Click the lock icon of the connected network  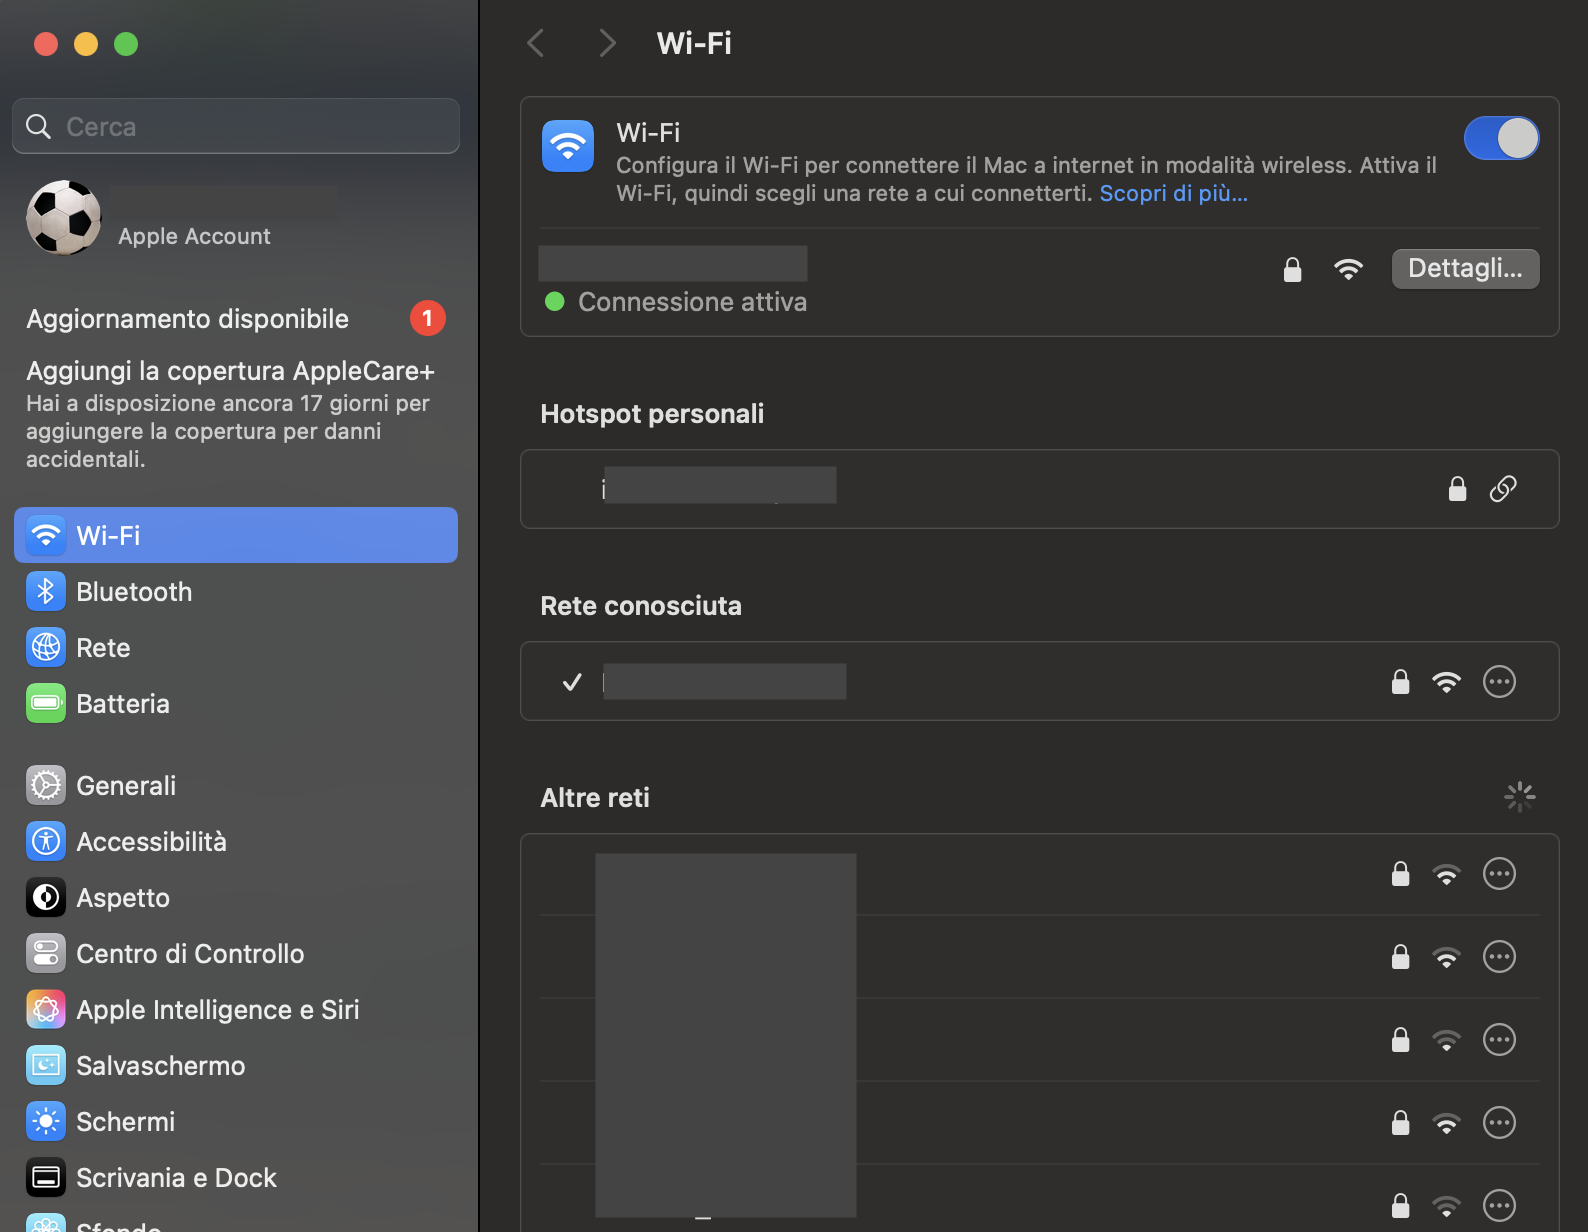(1292, 269)
